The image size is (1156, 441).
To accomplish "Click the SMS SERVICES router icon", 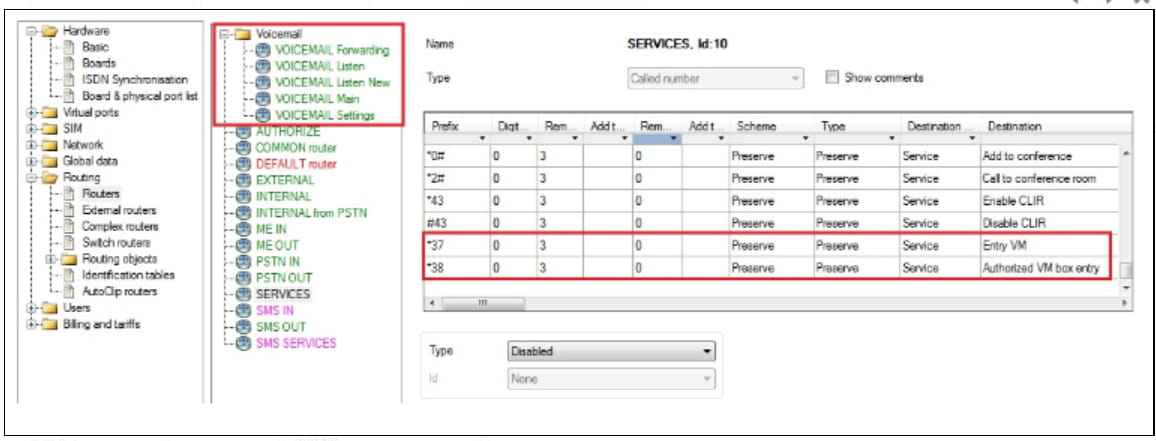I will pos(244,343).
